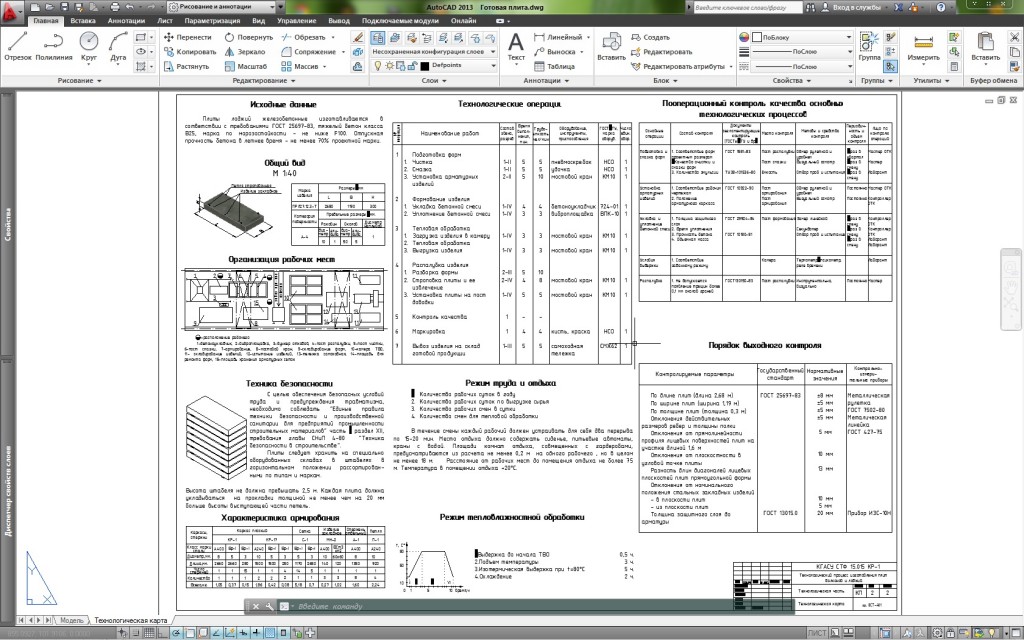Open command line customization wrench
This screenshot has height=640, width=1024.
click(269, 606)
